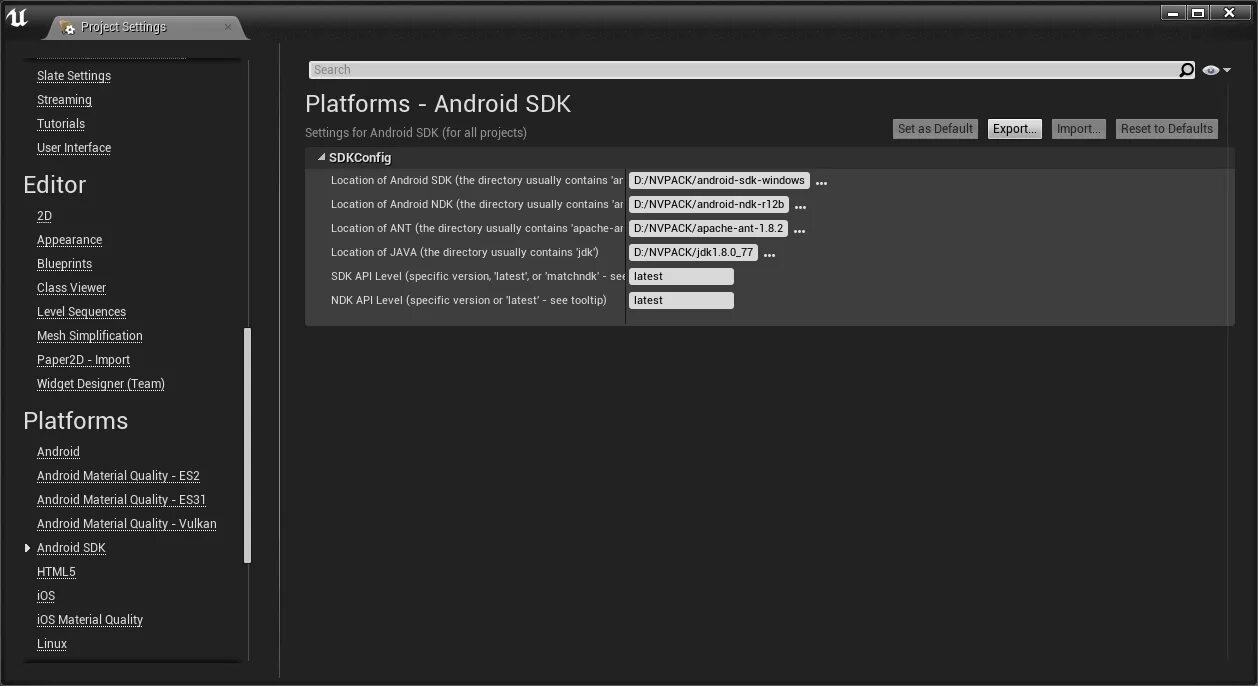
Task: Browse for JAVA directory ellipsis
Action: (x=769, y=254)
